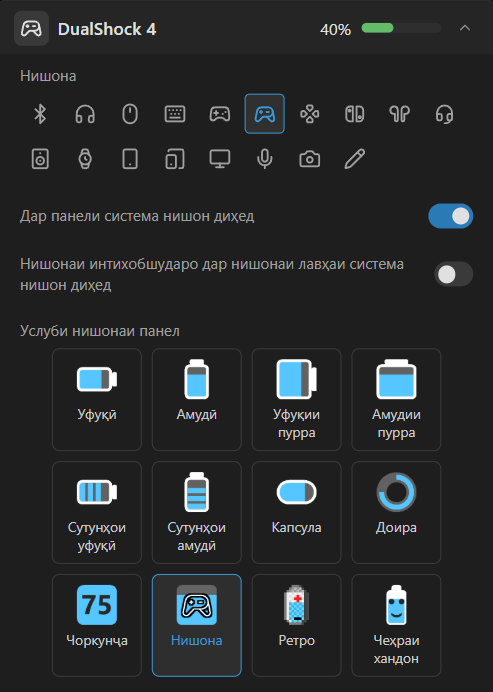Choose the speaker icon
This screenshot has height=692, width=493.
click(x=40, y=159)
